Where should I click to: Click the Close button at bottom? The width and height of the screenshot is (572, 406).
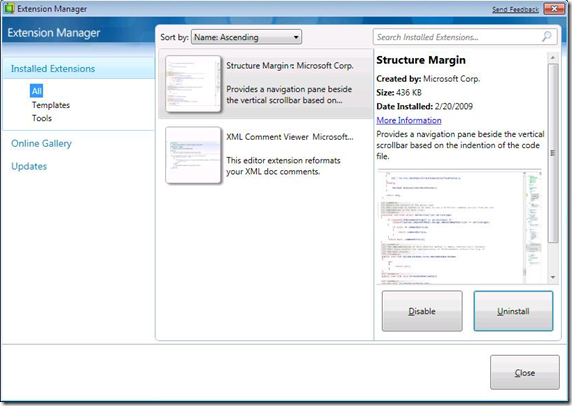(x=525, y=373)
